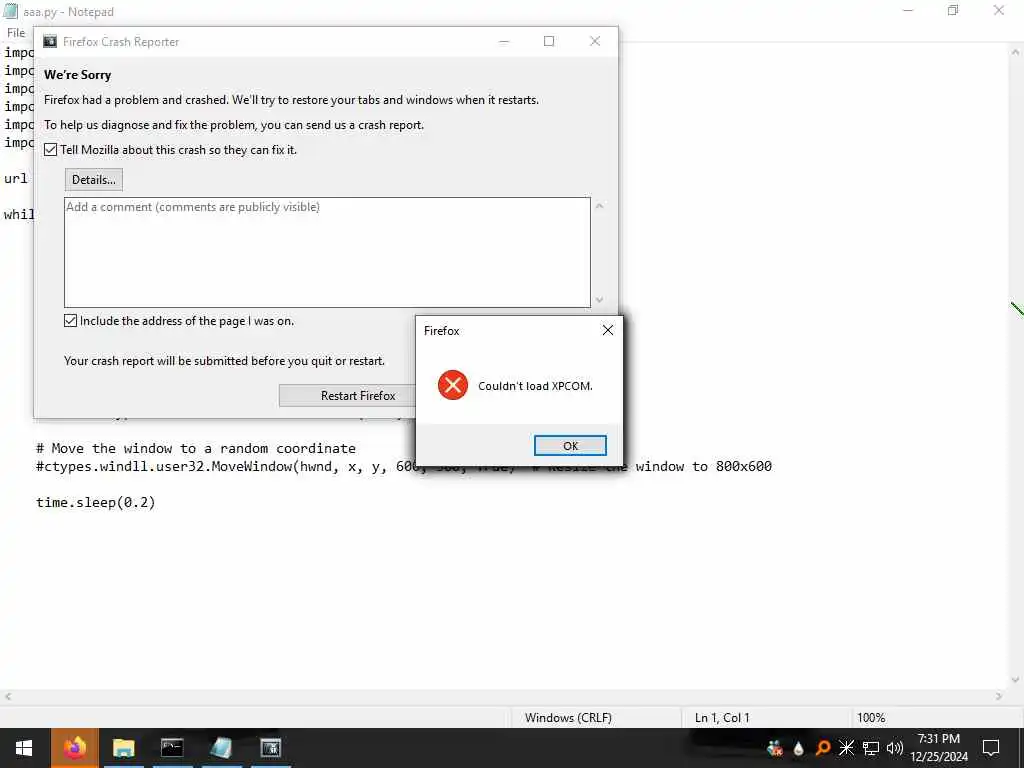Click the Firefox taskbar icon
Image resolution: width=1024 pixels, height=768 pixels.
click(x=74, y=748)
